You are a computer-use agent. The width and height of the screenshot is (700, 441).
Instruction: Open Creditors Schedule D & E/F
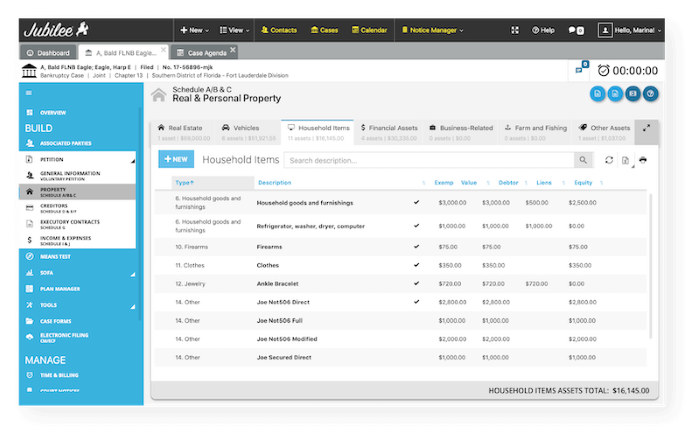coord(77,208)
